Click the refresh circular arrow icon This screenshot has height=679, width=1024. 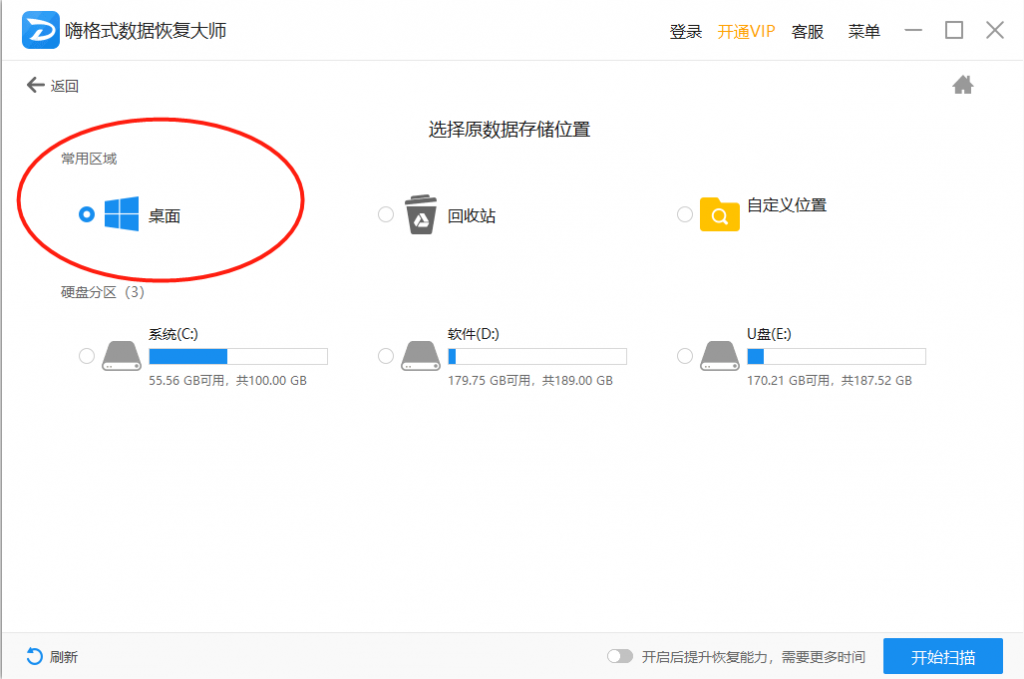click(35, 656)
